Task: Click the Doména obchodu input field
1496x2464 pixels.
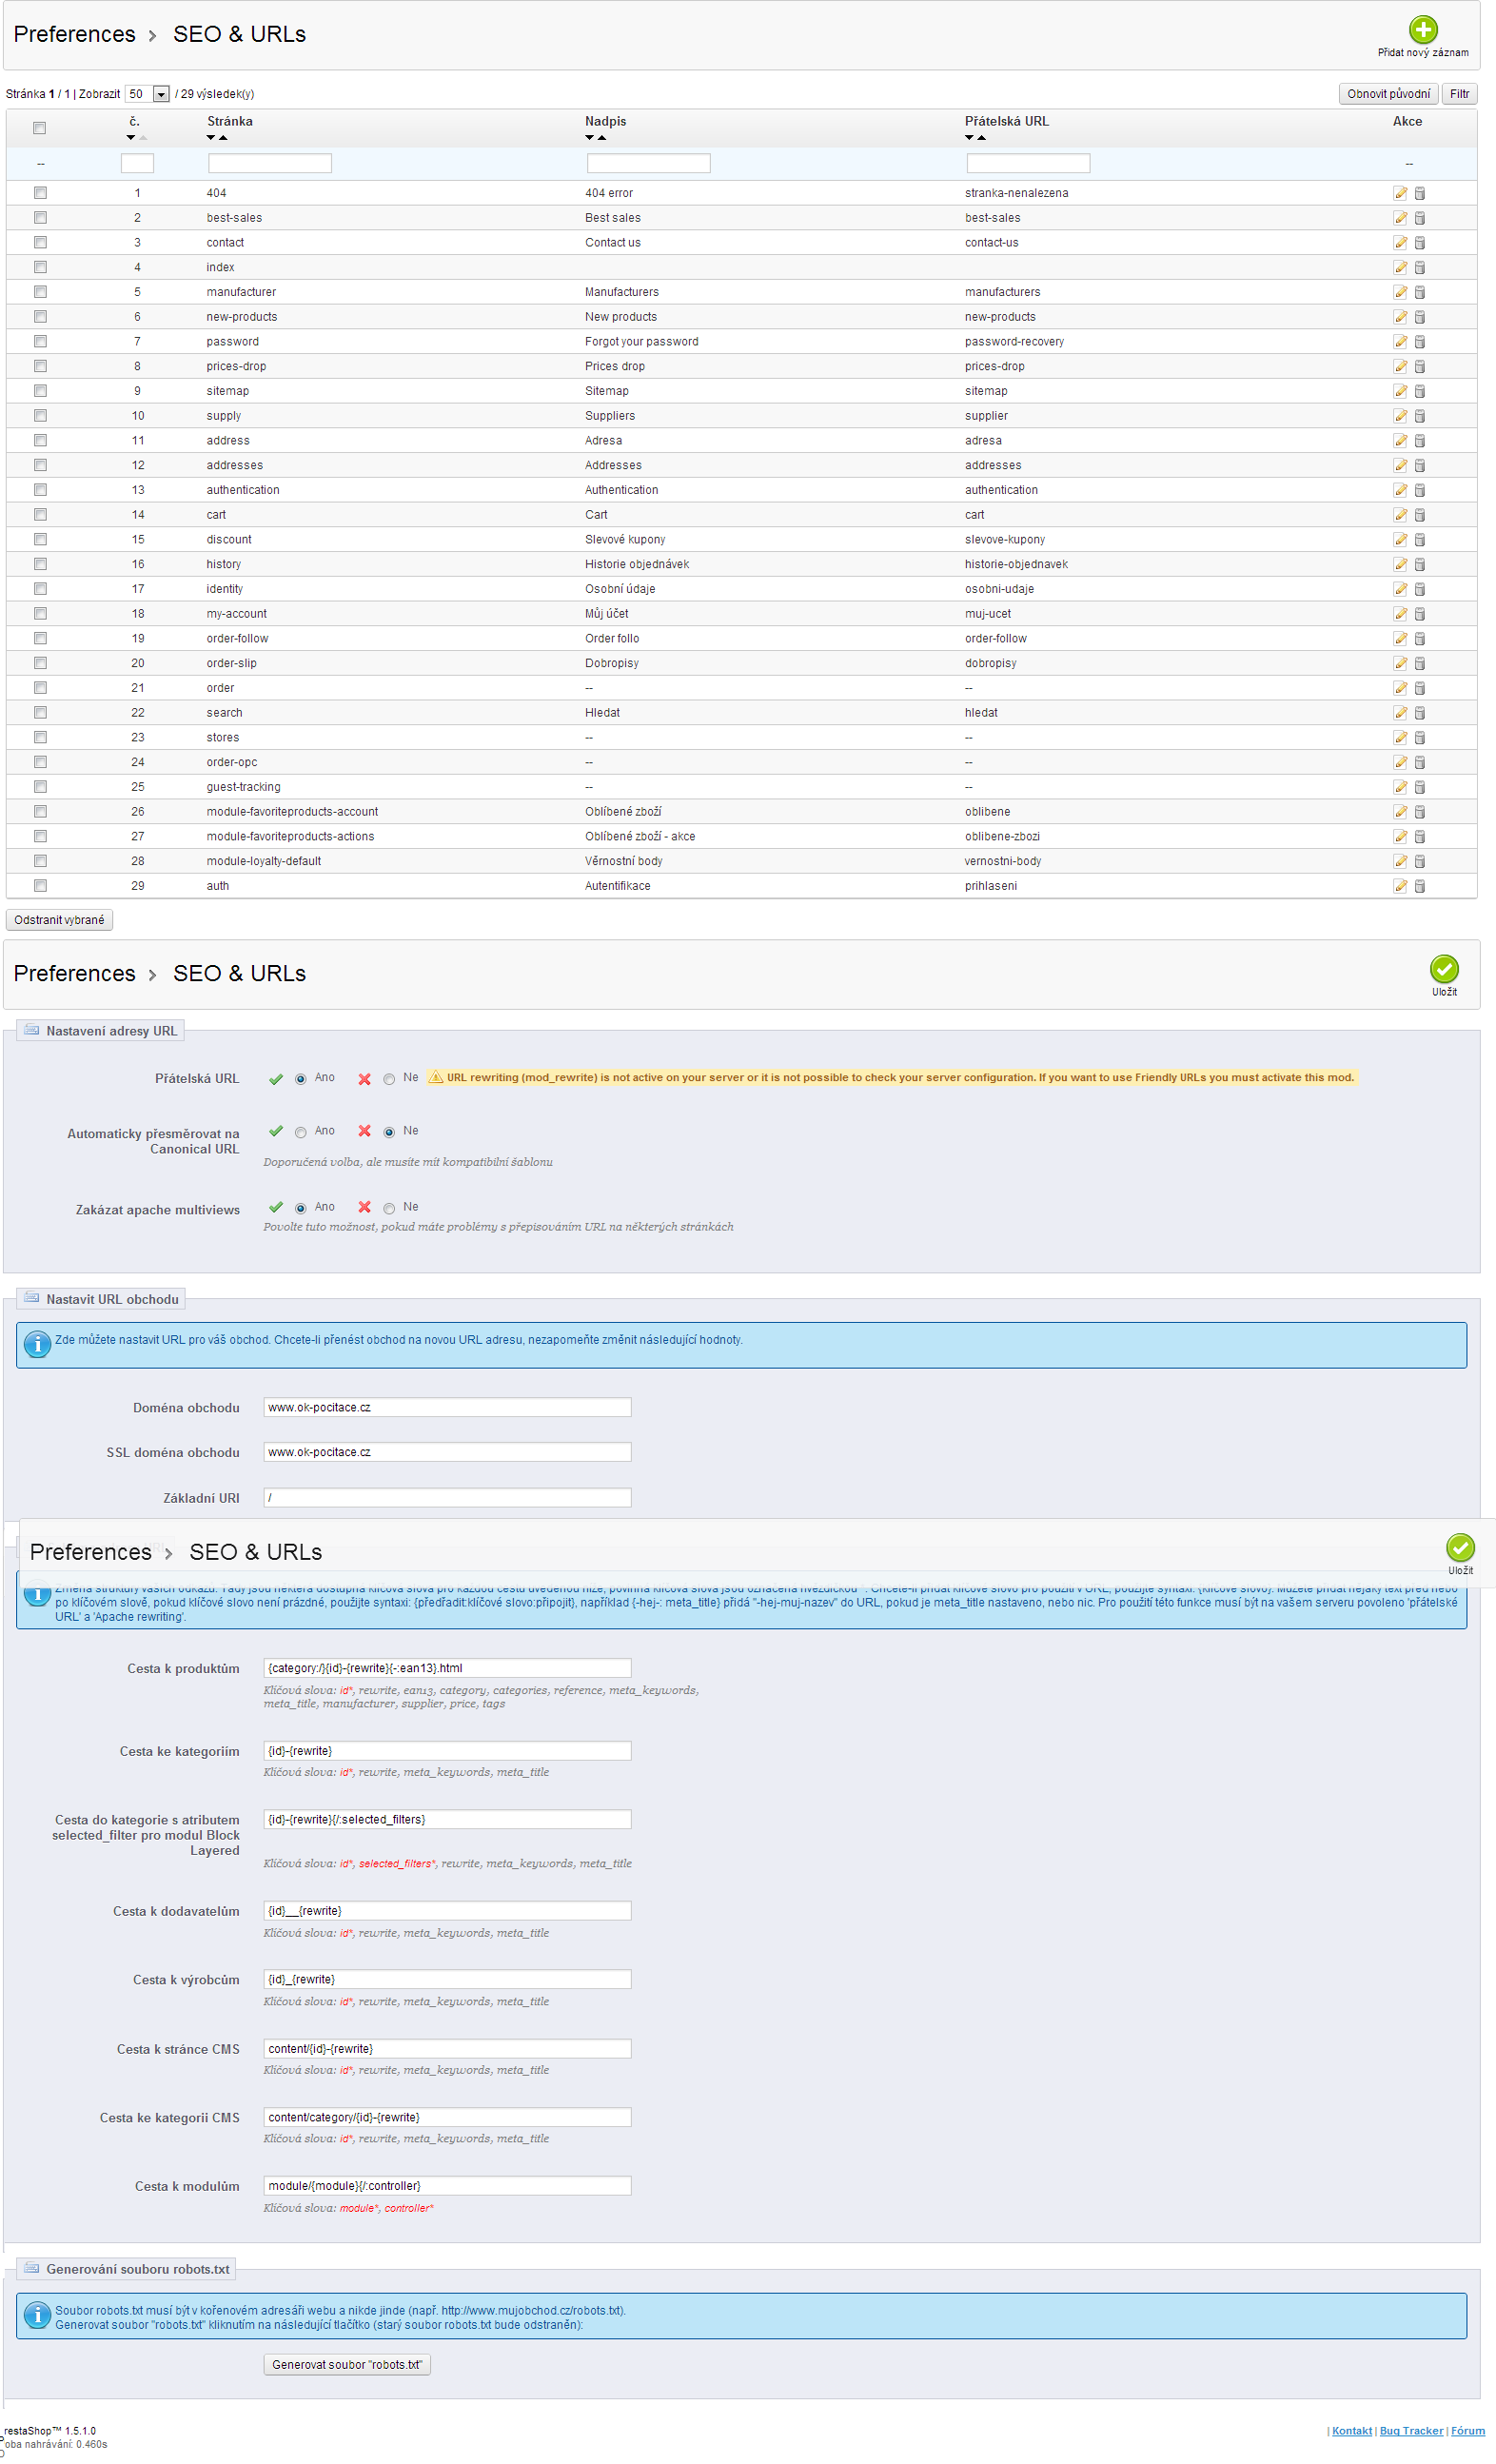Action: (x=447, y=1407)
